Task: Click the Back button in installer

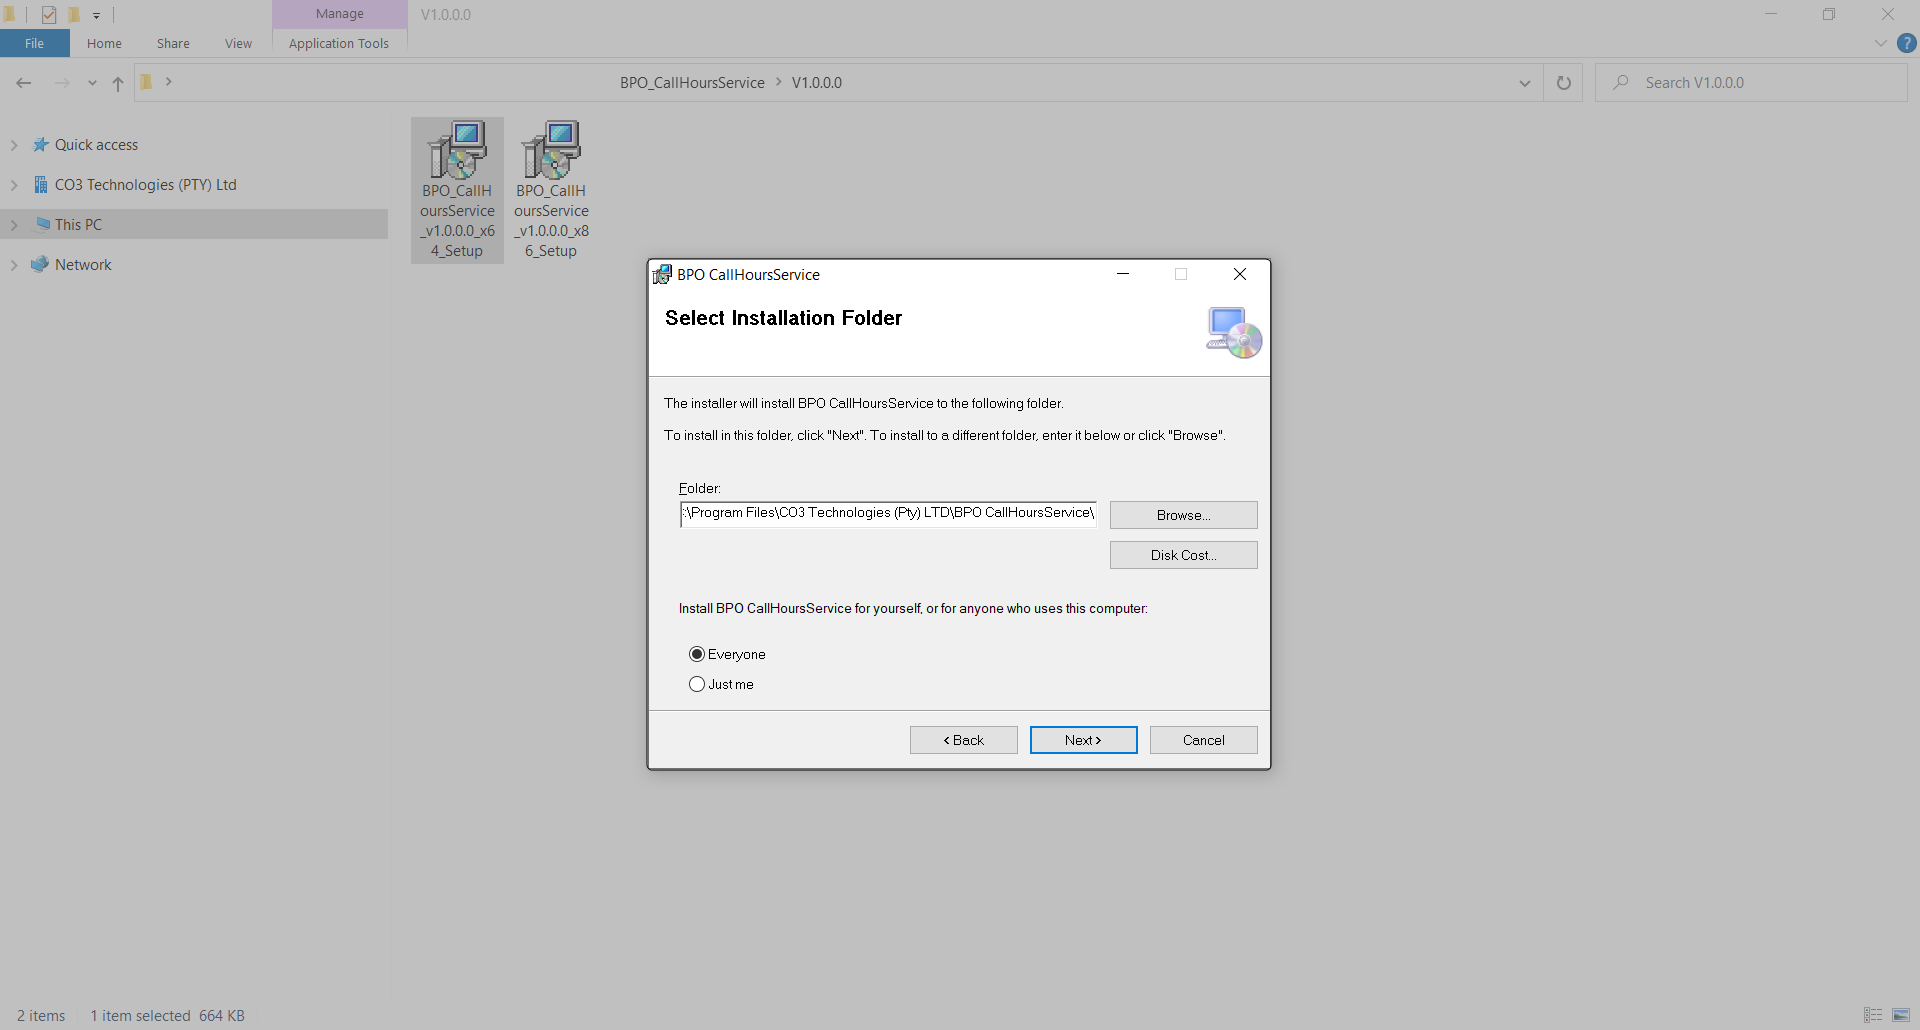Action: [964, 740]
